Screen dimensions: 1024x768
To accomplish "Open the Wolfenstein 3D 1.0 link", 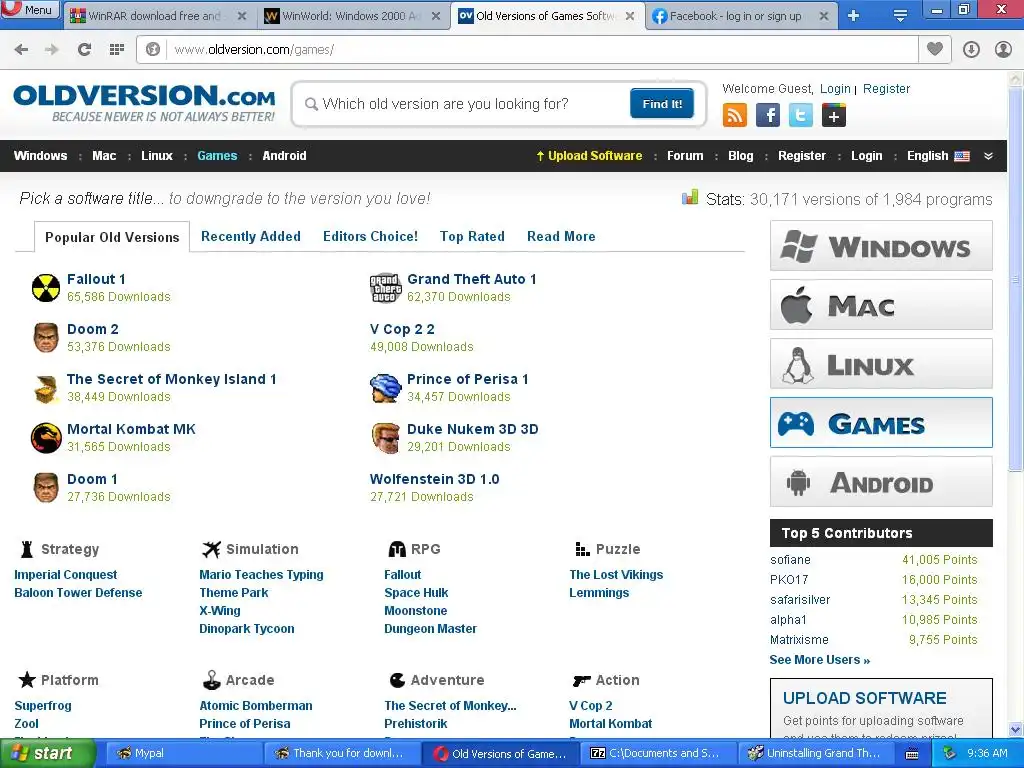I will pyautogui.click(x=434, y=479).
